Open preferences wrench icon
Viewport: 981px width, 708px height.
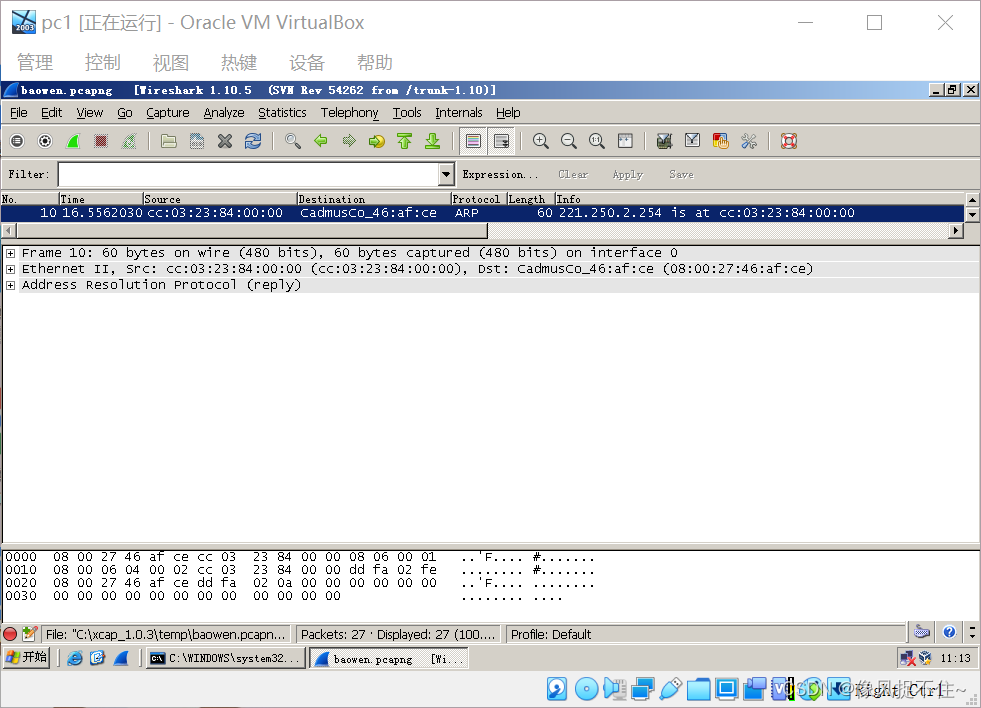point(748,141)
